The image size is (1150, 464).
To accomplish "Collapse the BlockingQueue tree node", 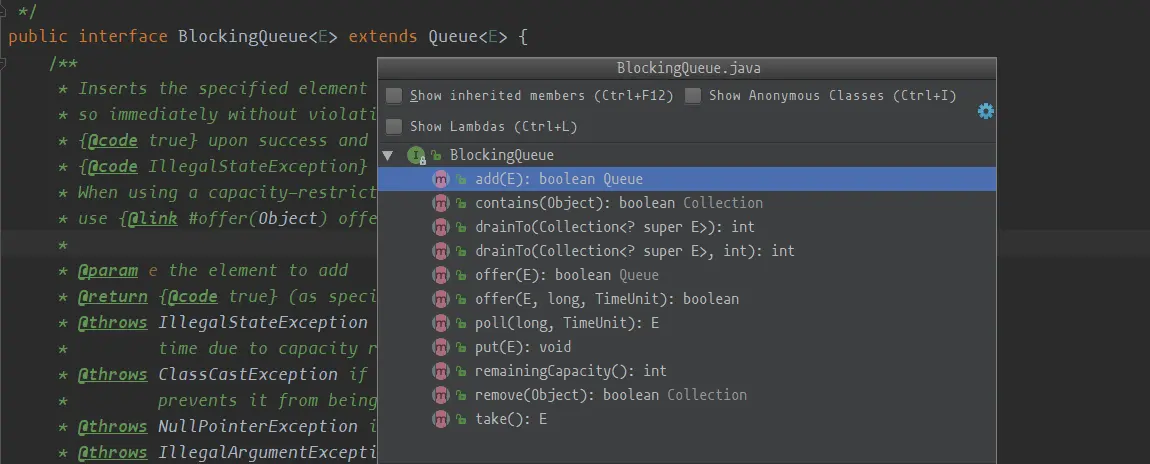I will (x=388, y=155).
